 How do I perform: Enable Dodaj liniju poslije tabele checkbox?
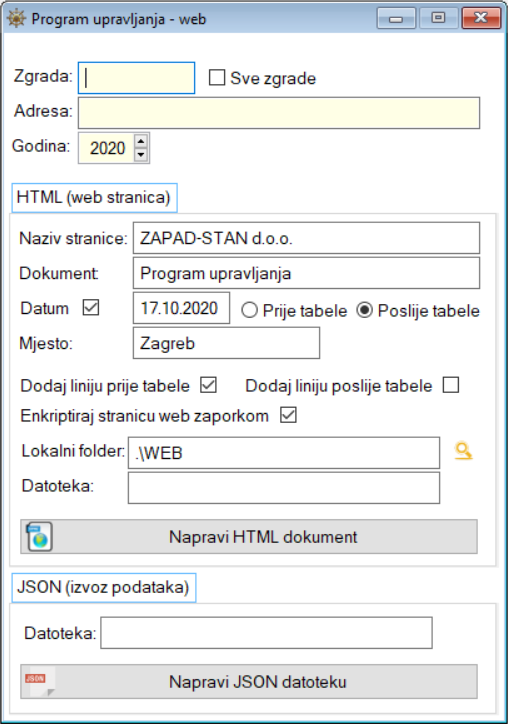(x=451, y=385)
